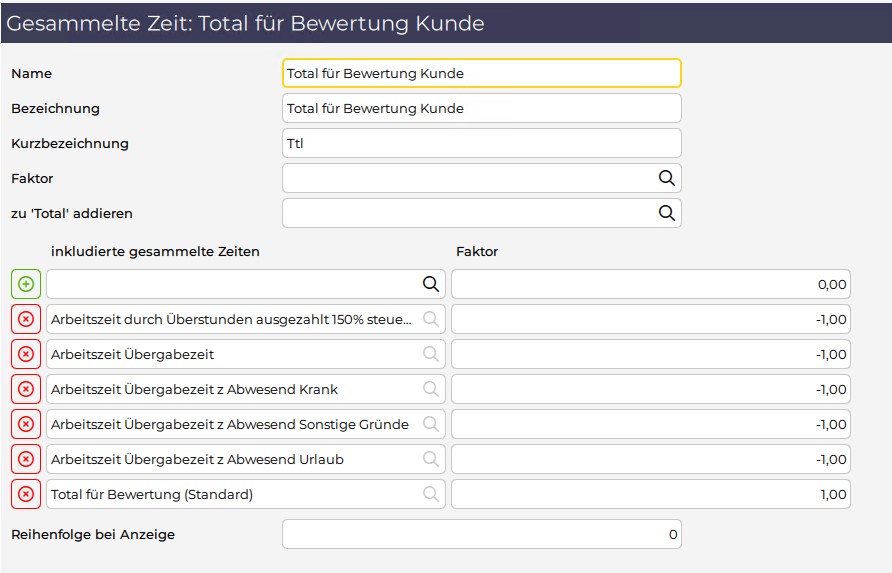Viewport: 892px width, 573px height.
Task: Click the search icon beside Abwesend Urlaub entry
Action: click(431, 459)
